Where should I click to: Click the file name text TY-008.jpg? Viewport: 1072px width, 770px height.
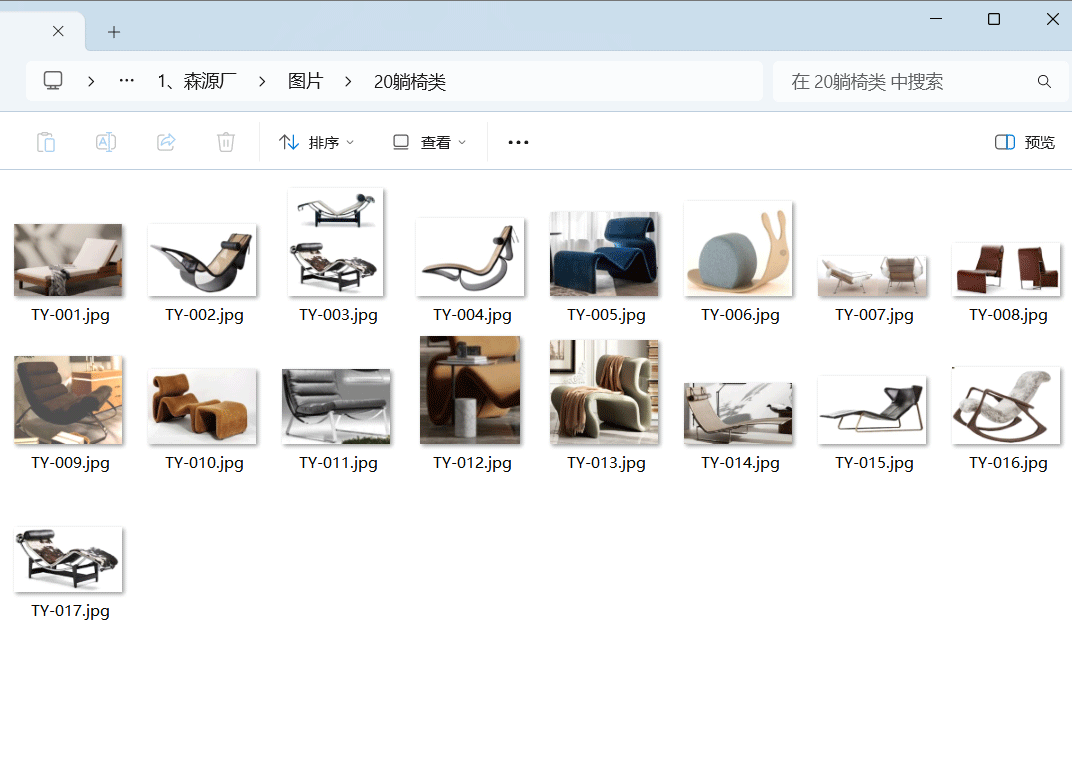(1008, 315)
